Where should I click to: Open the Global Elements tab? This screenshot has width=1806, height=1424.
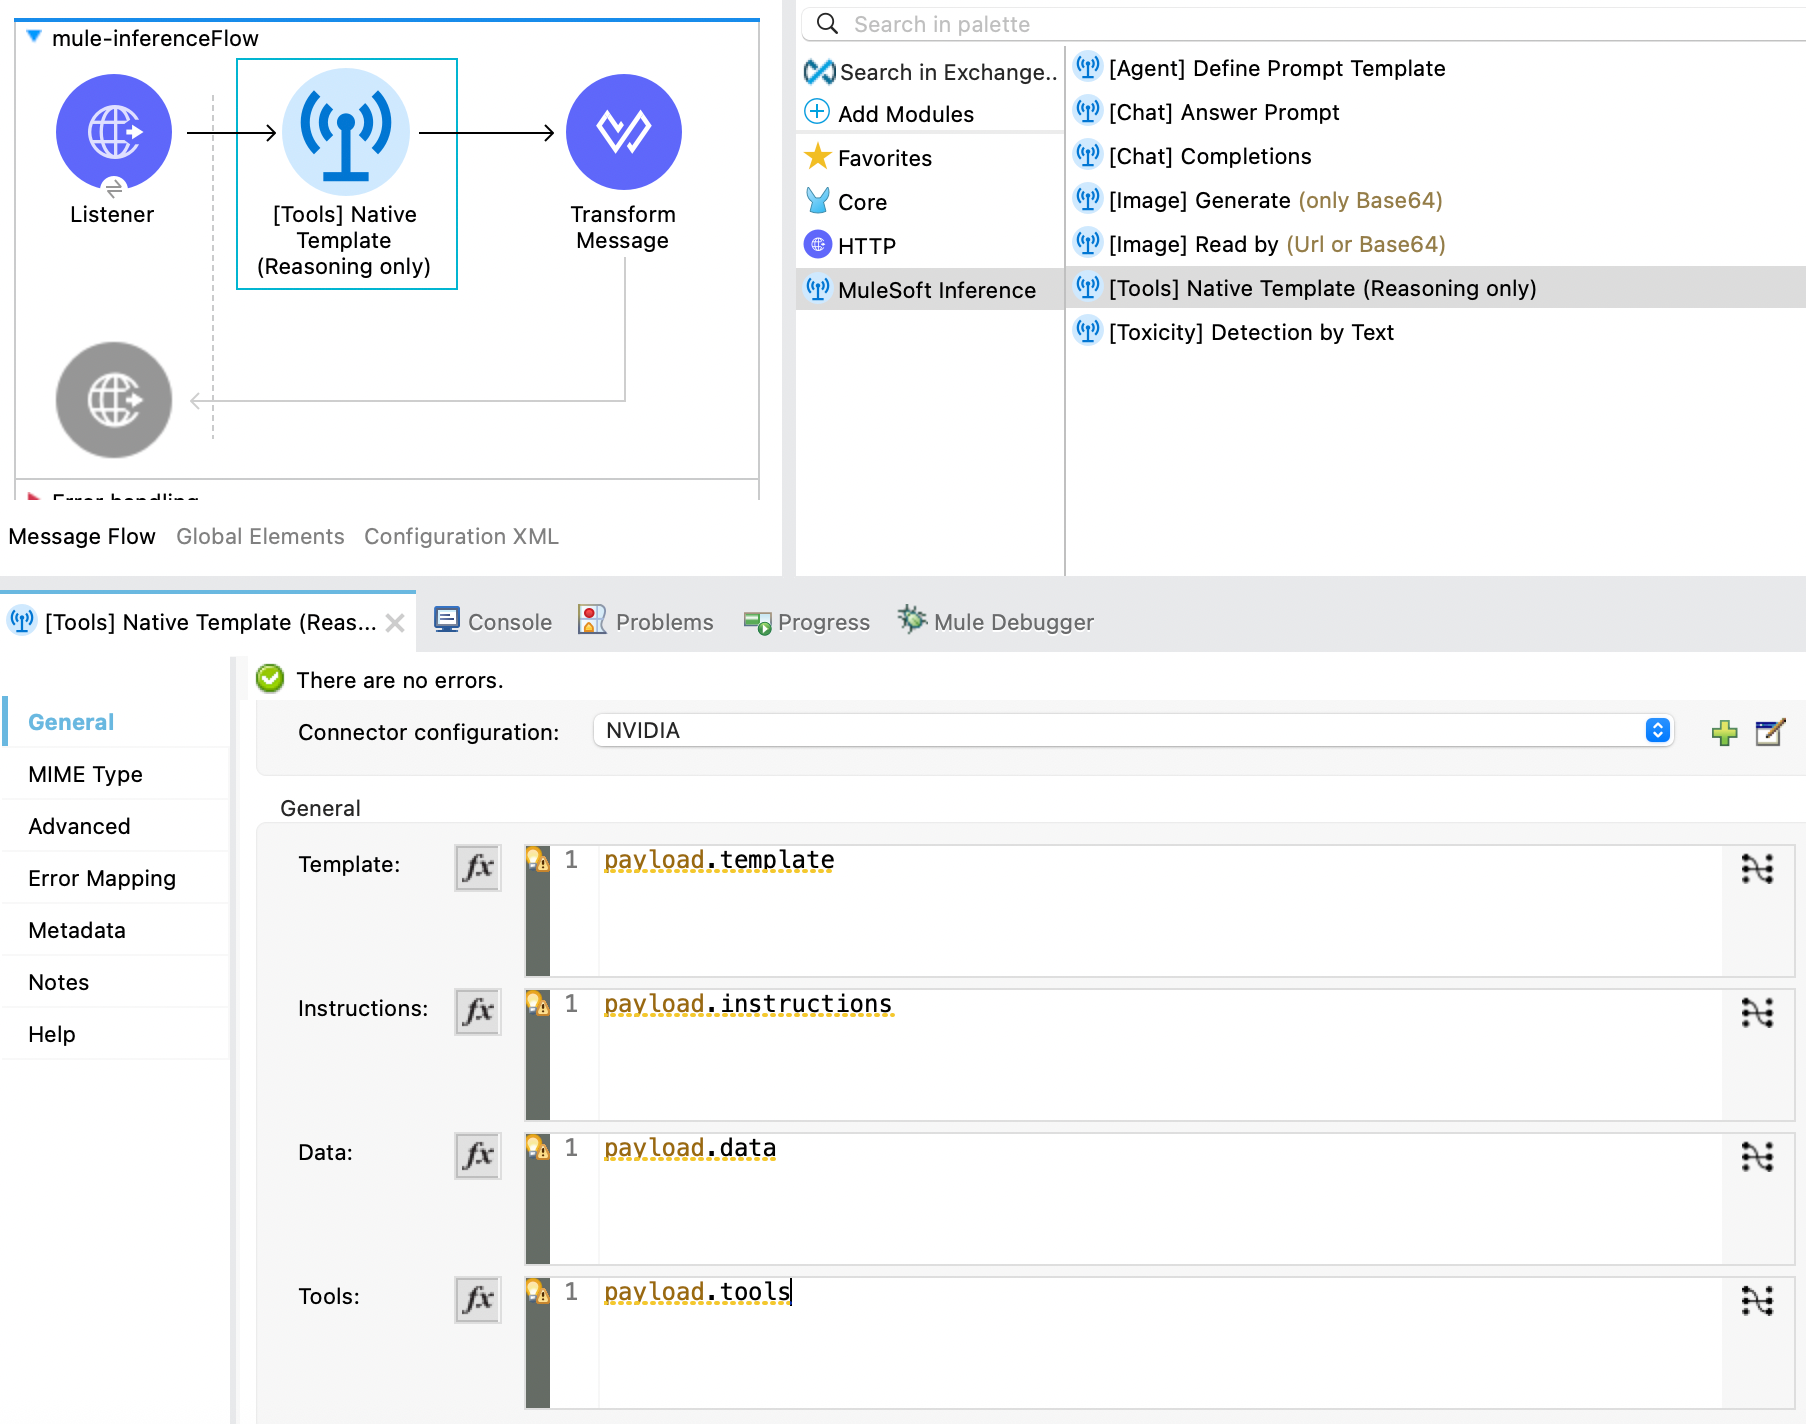[260, 536]
